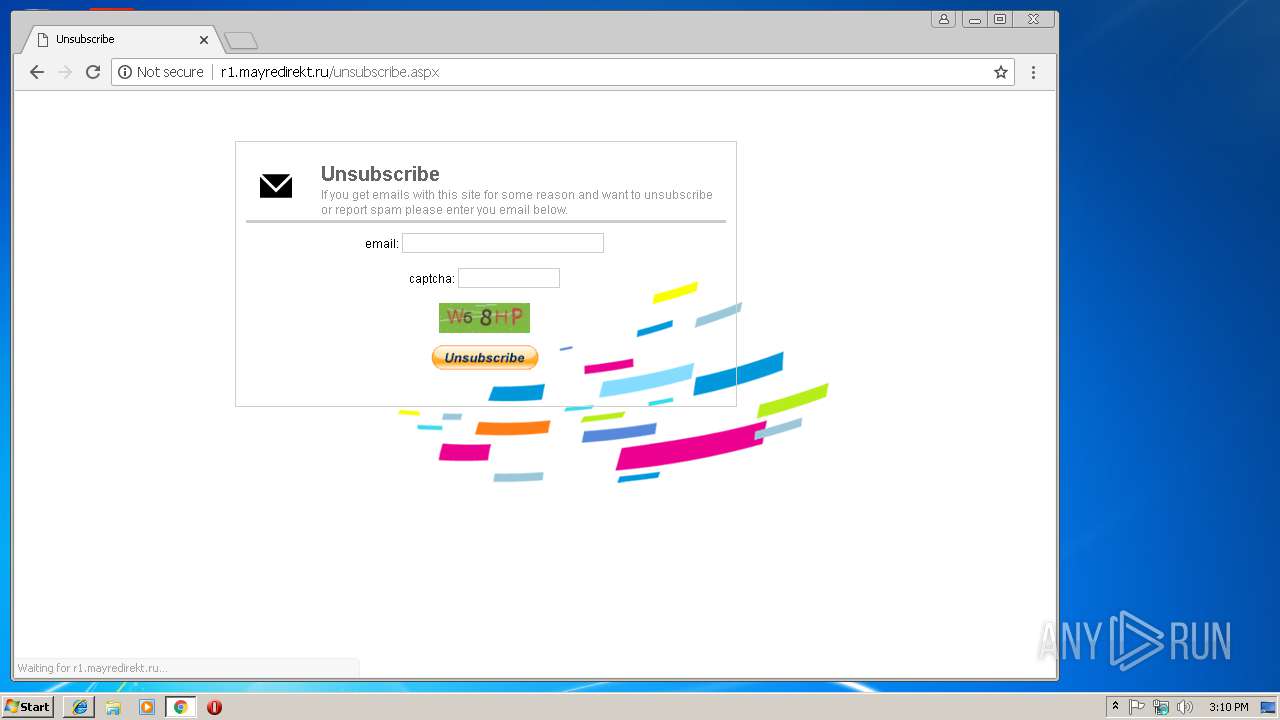Image resolution: width=1280 pixels, height=720 pixels.
Task: Open Action Center flag icon
Action: pyautogui.click(x=1137, y=707)
